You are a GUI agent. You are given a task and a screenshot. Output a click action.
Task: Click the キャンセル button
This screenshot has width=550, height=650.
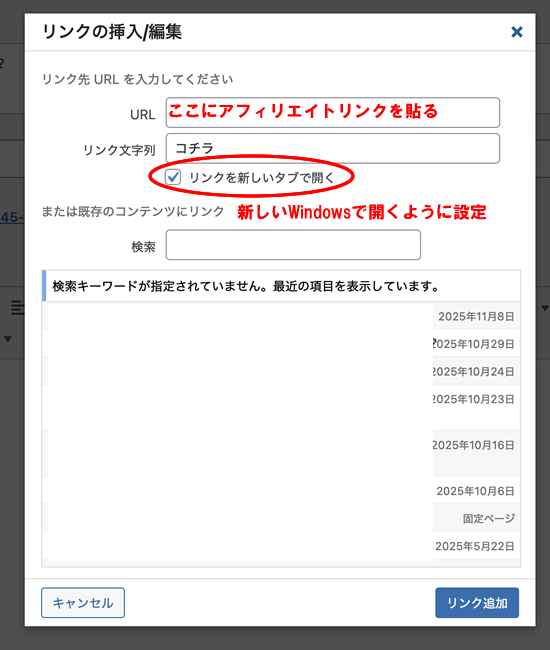pos(83,602)
